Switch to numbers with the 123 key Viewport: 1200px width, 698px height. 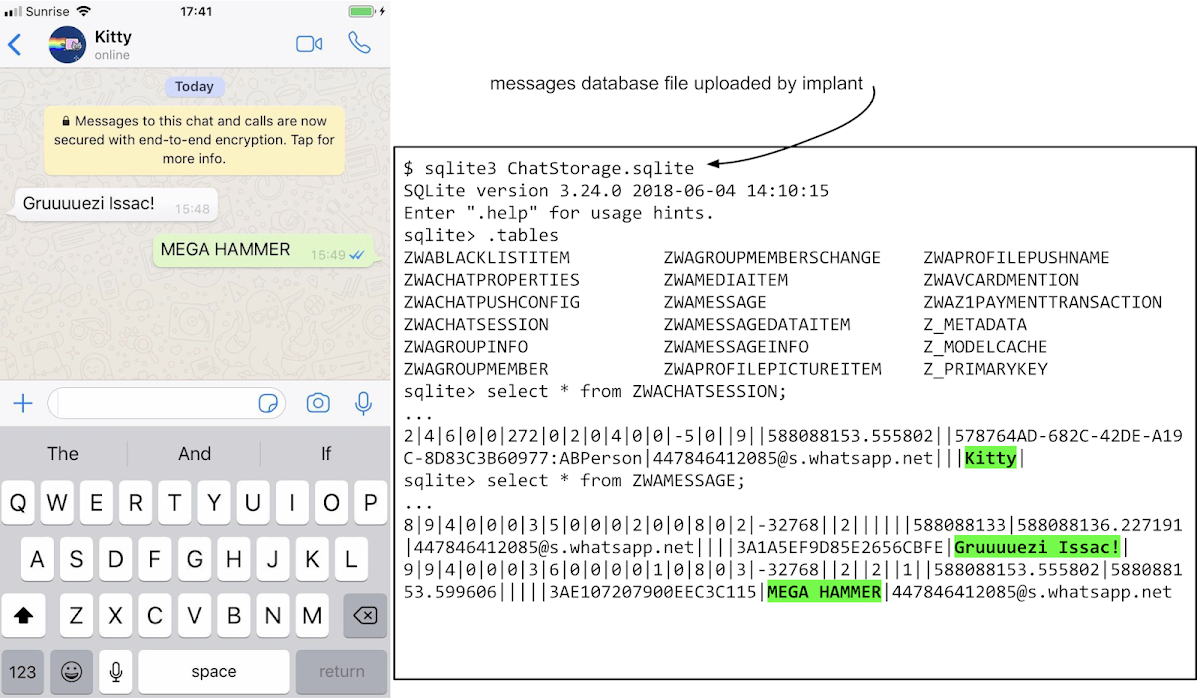24,671
